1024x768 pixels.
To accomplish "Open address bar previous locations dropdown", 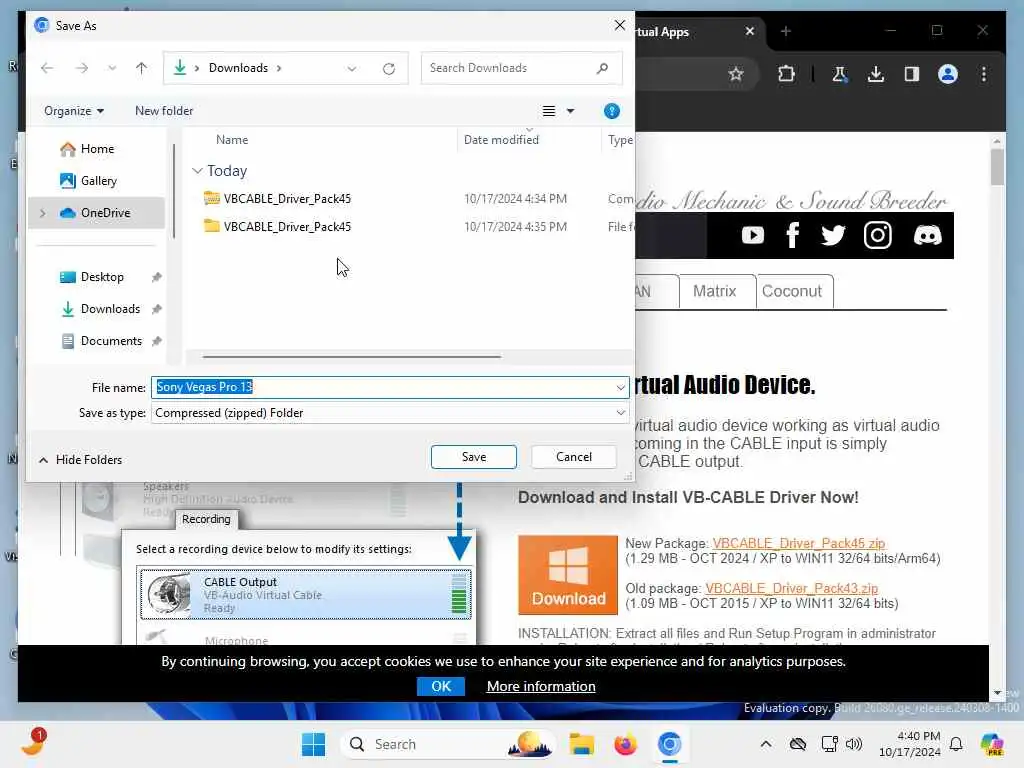I will (352, 69).
